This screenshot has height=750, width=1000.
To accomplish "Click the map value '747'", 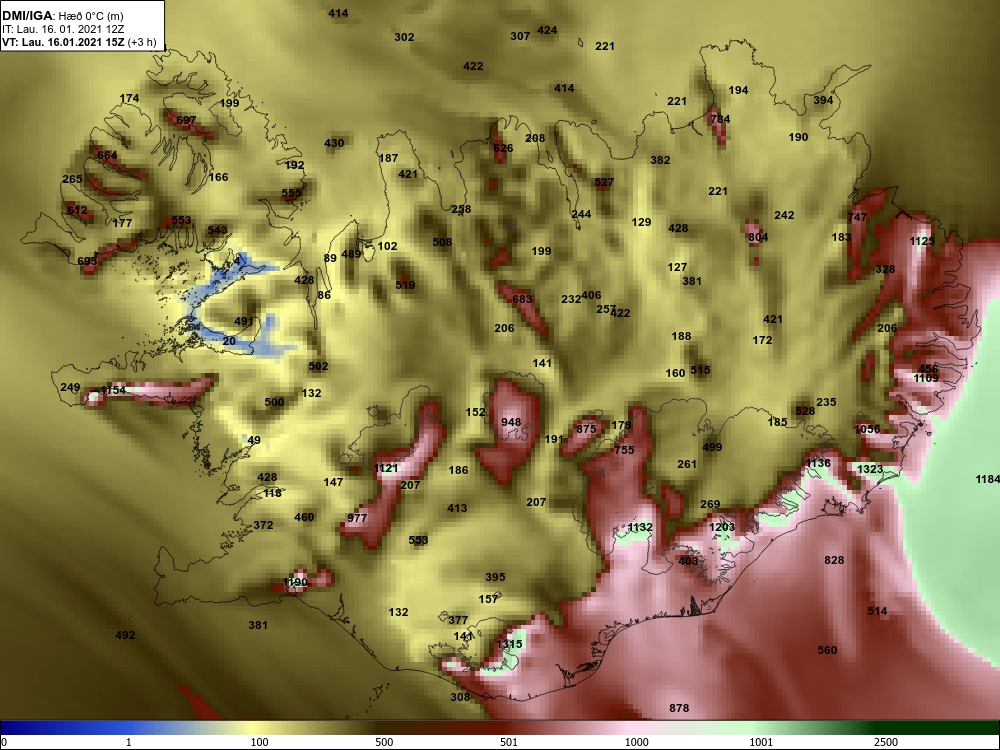I will 858,217.
